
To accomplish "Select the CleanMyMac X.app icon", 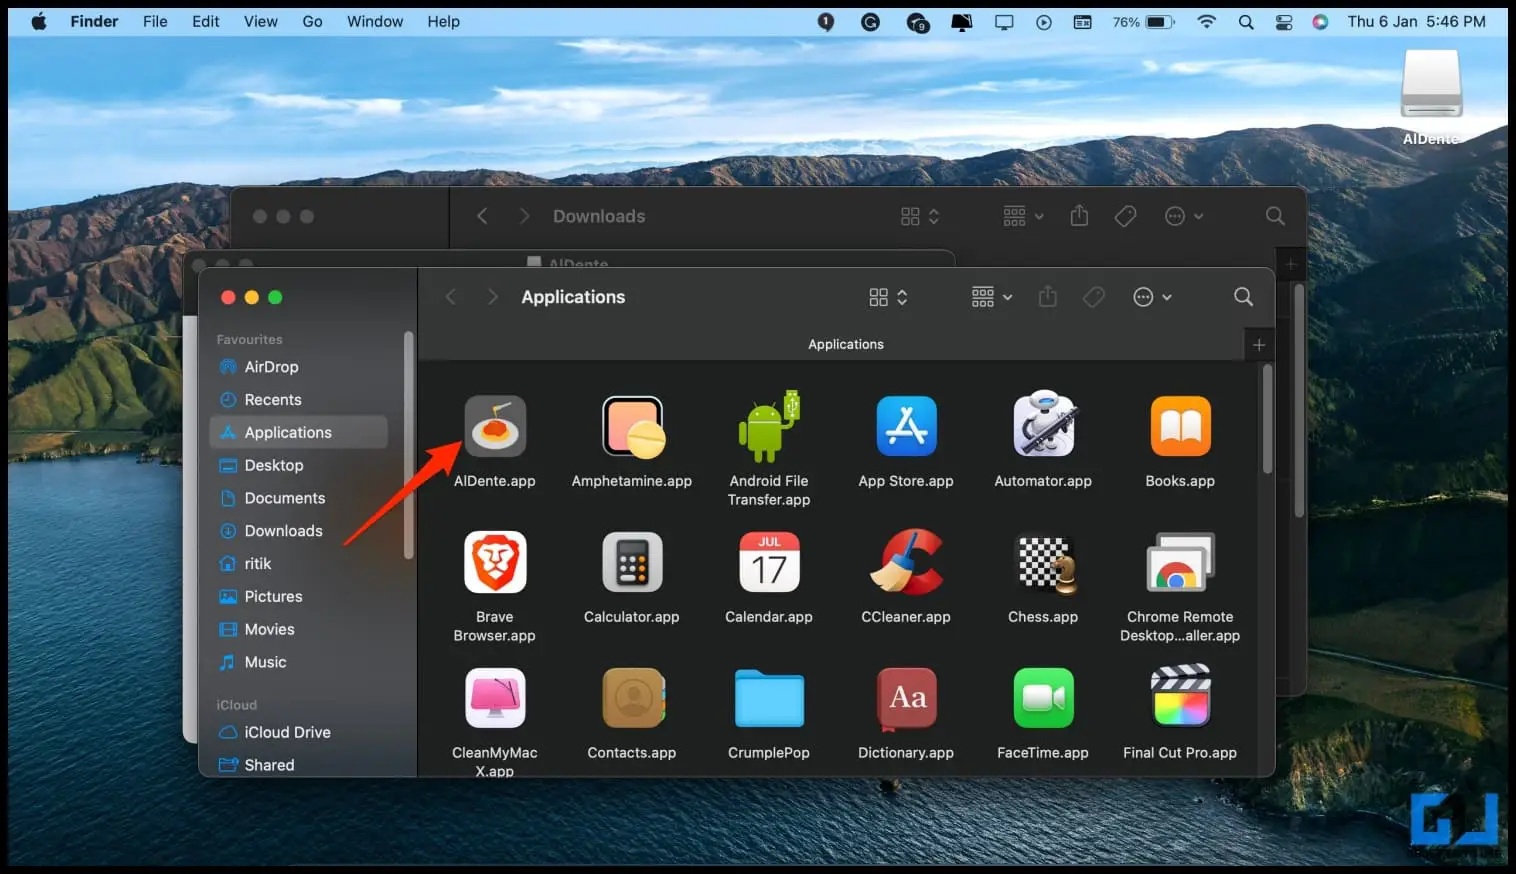I will [x=495, y=698].
